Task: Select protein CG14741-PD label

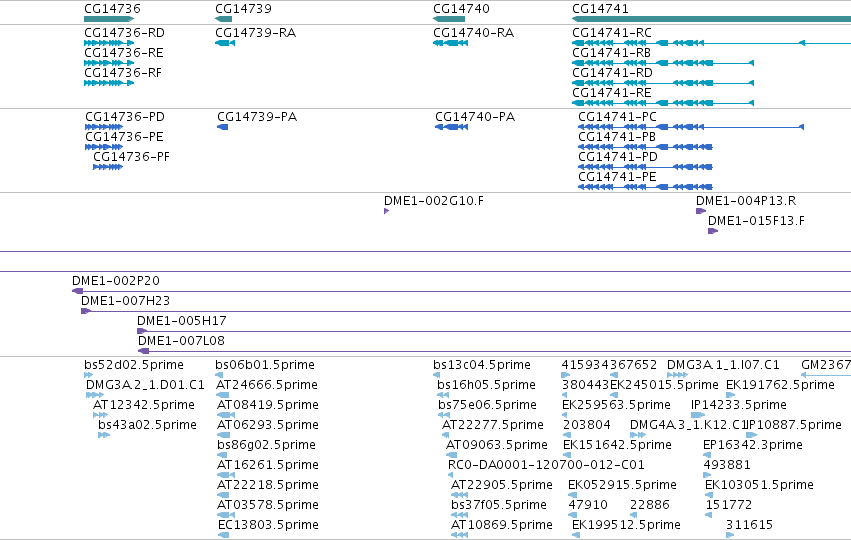Action: tap(618, 157)
